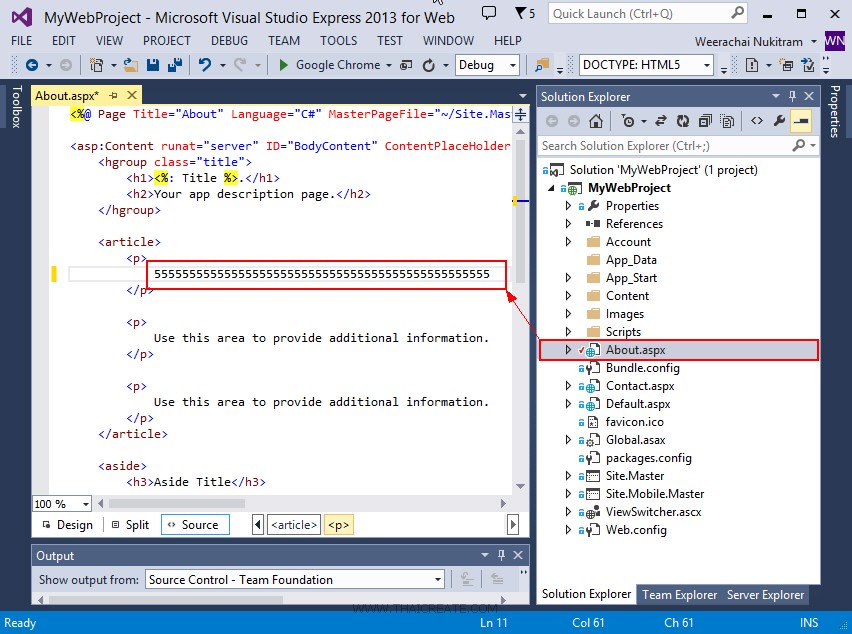Click the Search Solution Explorer field

point(666,146)
